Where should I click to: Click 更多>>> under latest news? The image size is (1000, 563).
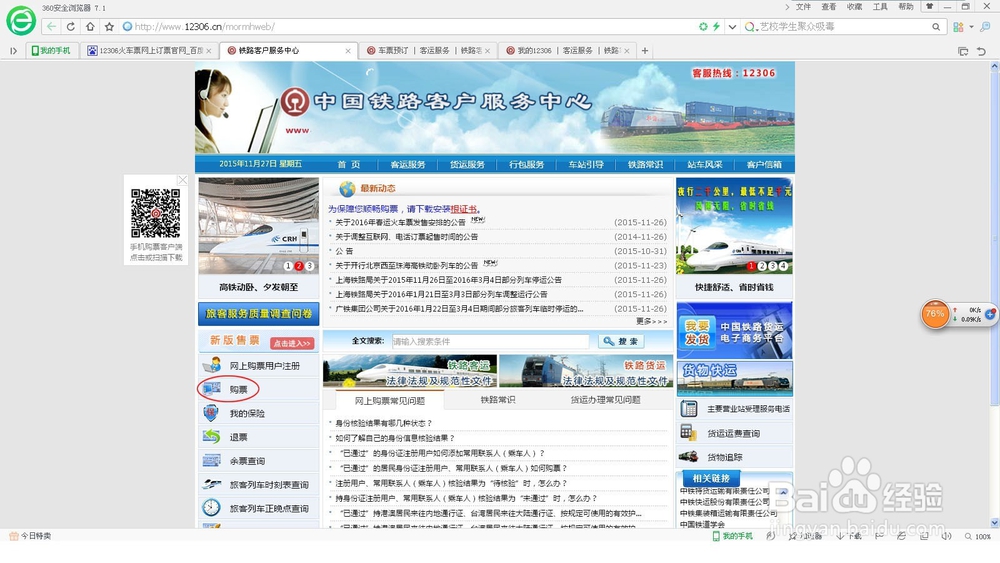click(x=651, y=321)
